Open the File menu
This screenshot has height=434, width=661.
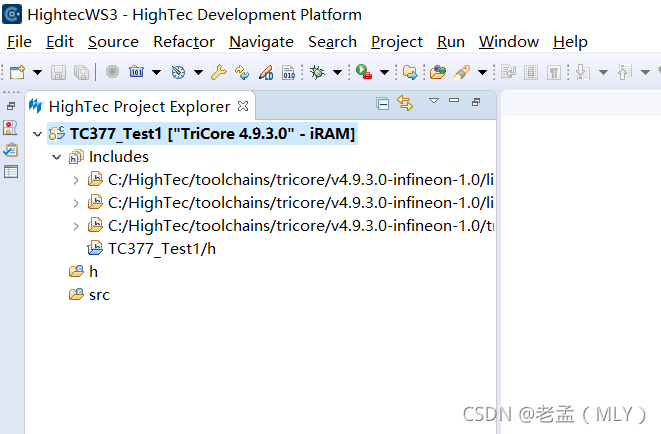19,42
